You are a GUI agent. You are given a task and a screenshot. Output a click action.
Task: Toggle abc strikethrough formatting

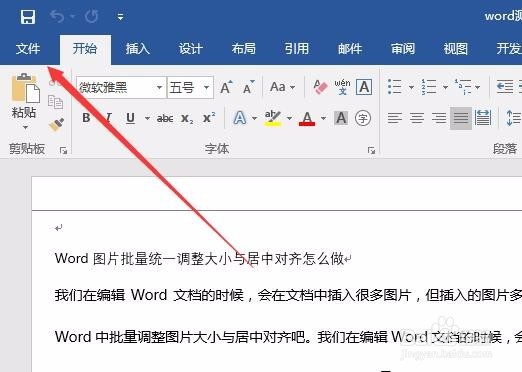pyautogui.click(x=165, y=118)
